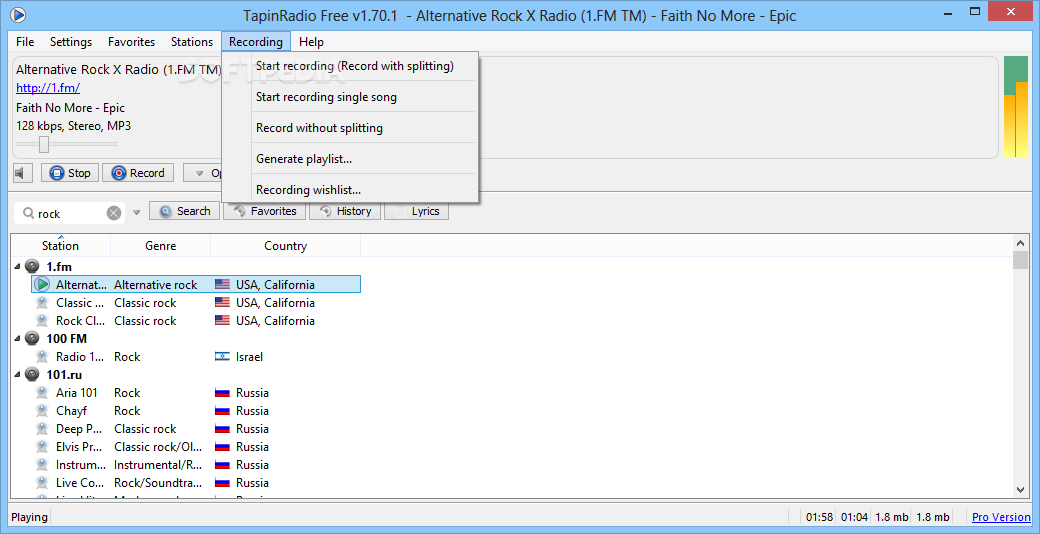Click the Playing status text
Screen dimensions: 1040x534
pos(30,517)
